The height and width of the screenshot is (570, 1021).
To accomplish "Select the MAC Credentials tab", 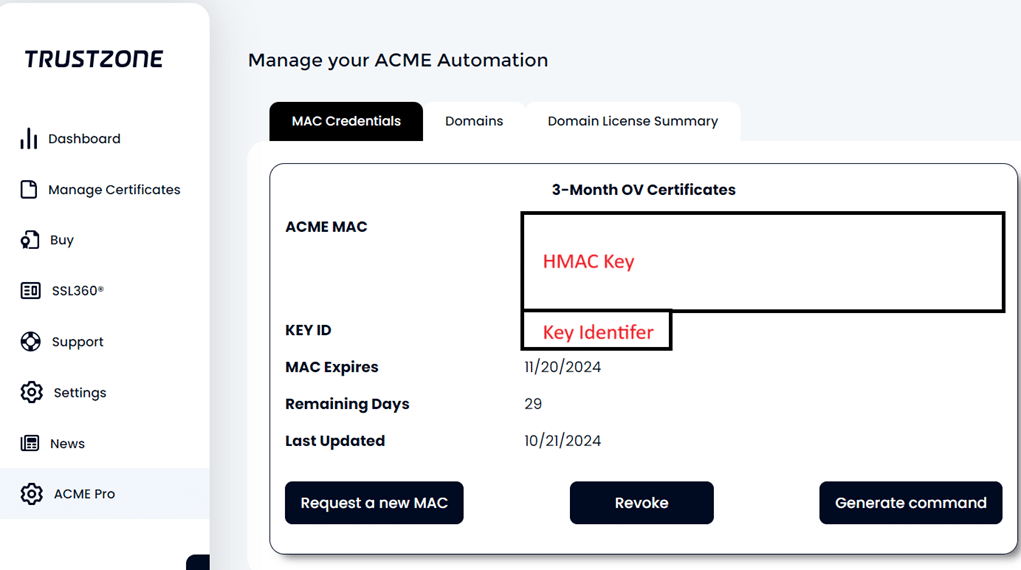I will click(346, 121).
